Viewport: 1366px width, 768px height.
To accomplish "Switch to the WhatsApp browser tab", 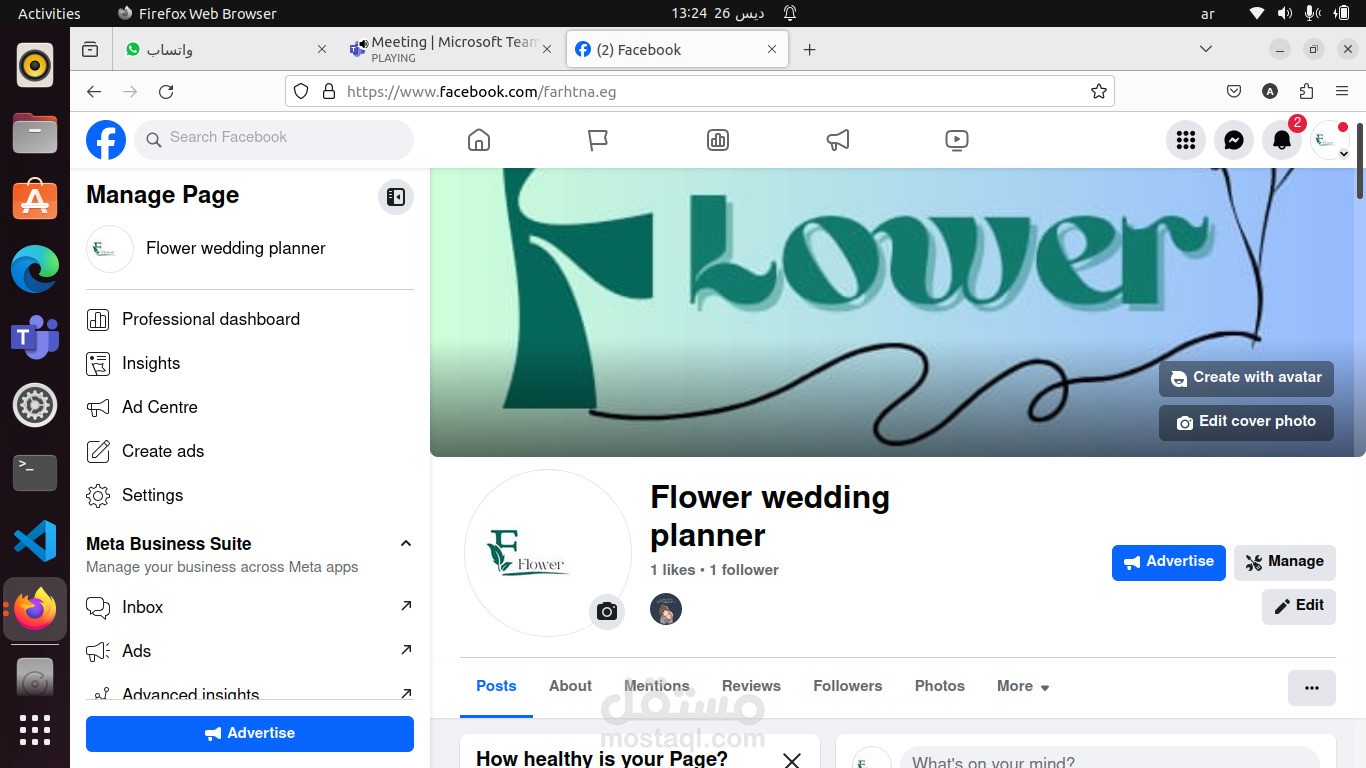I will point(225,49).
